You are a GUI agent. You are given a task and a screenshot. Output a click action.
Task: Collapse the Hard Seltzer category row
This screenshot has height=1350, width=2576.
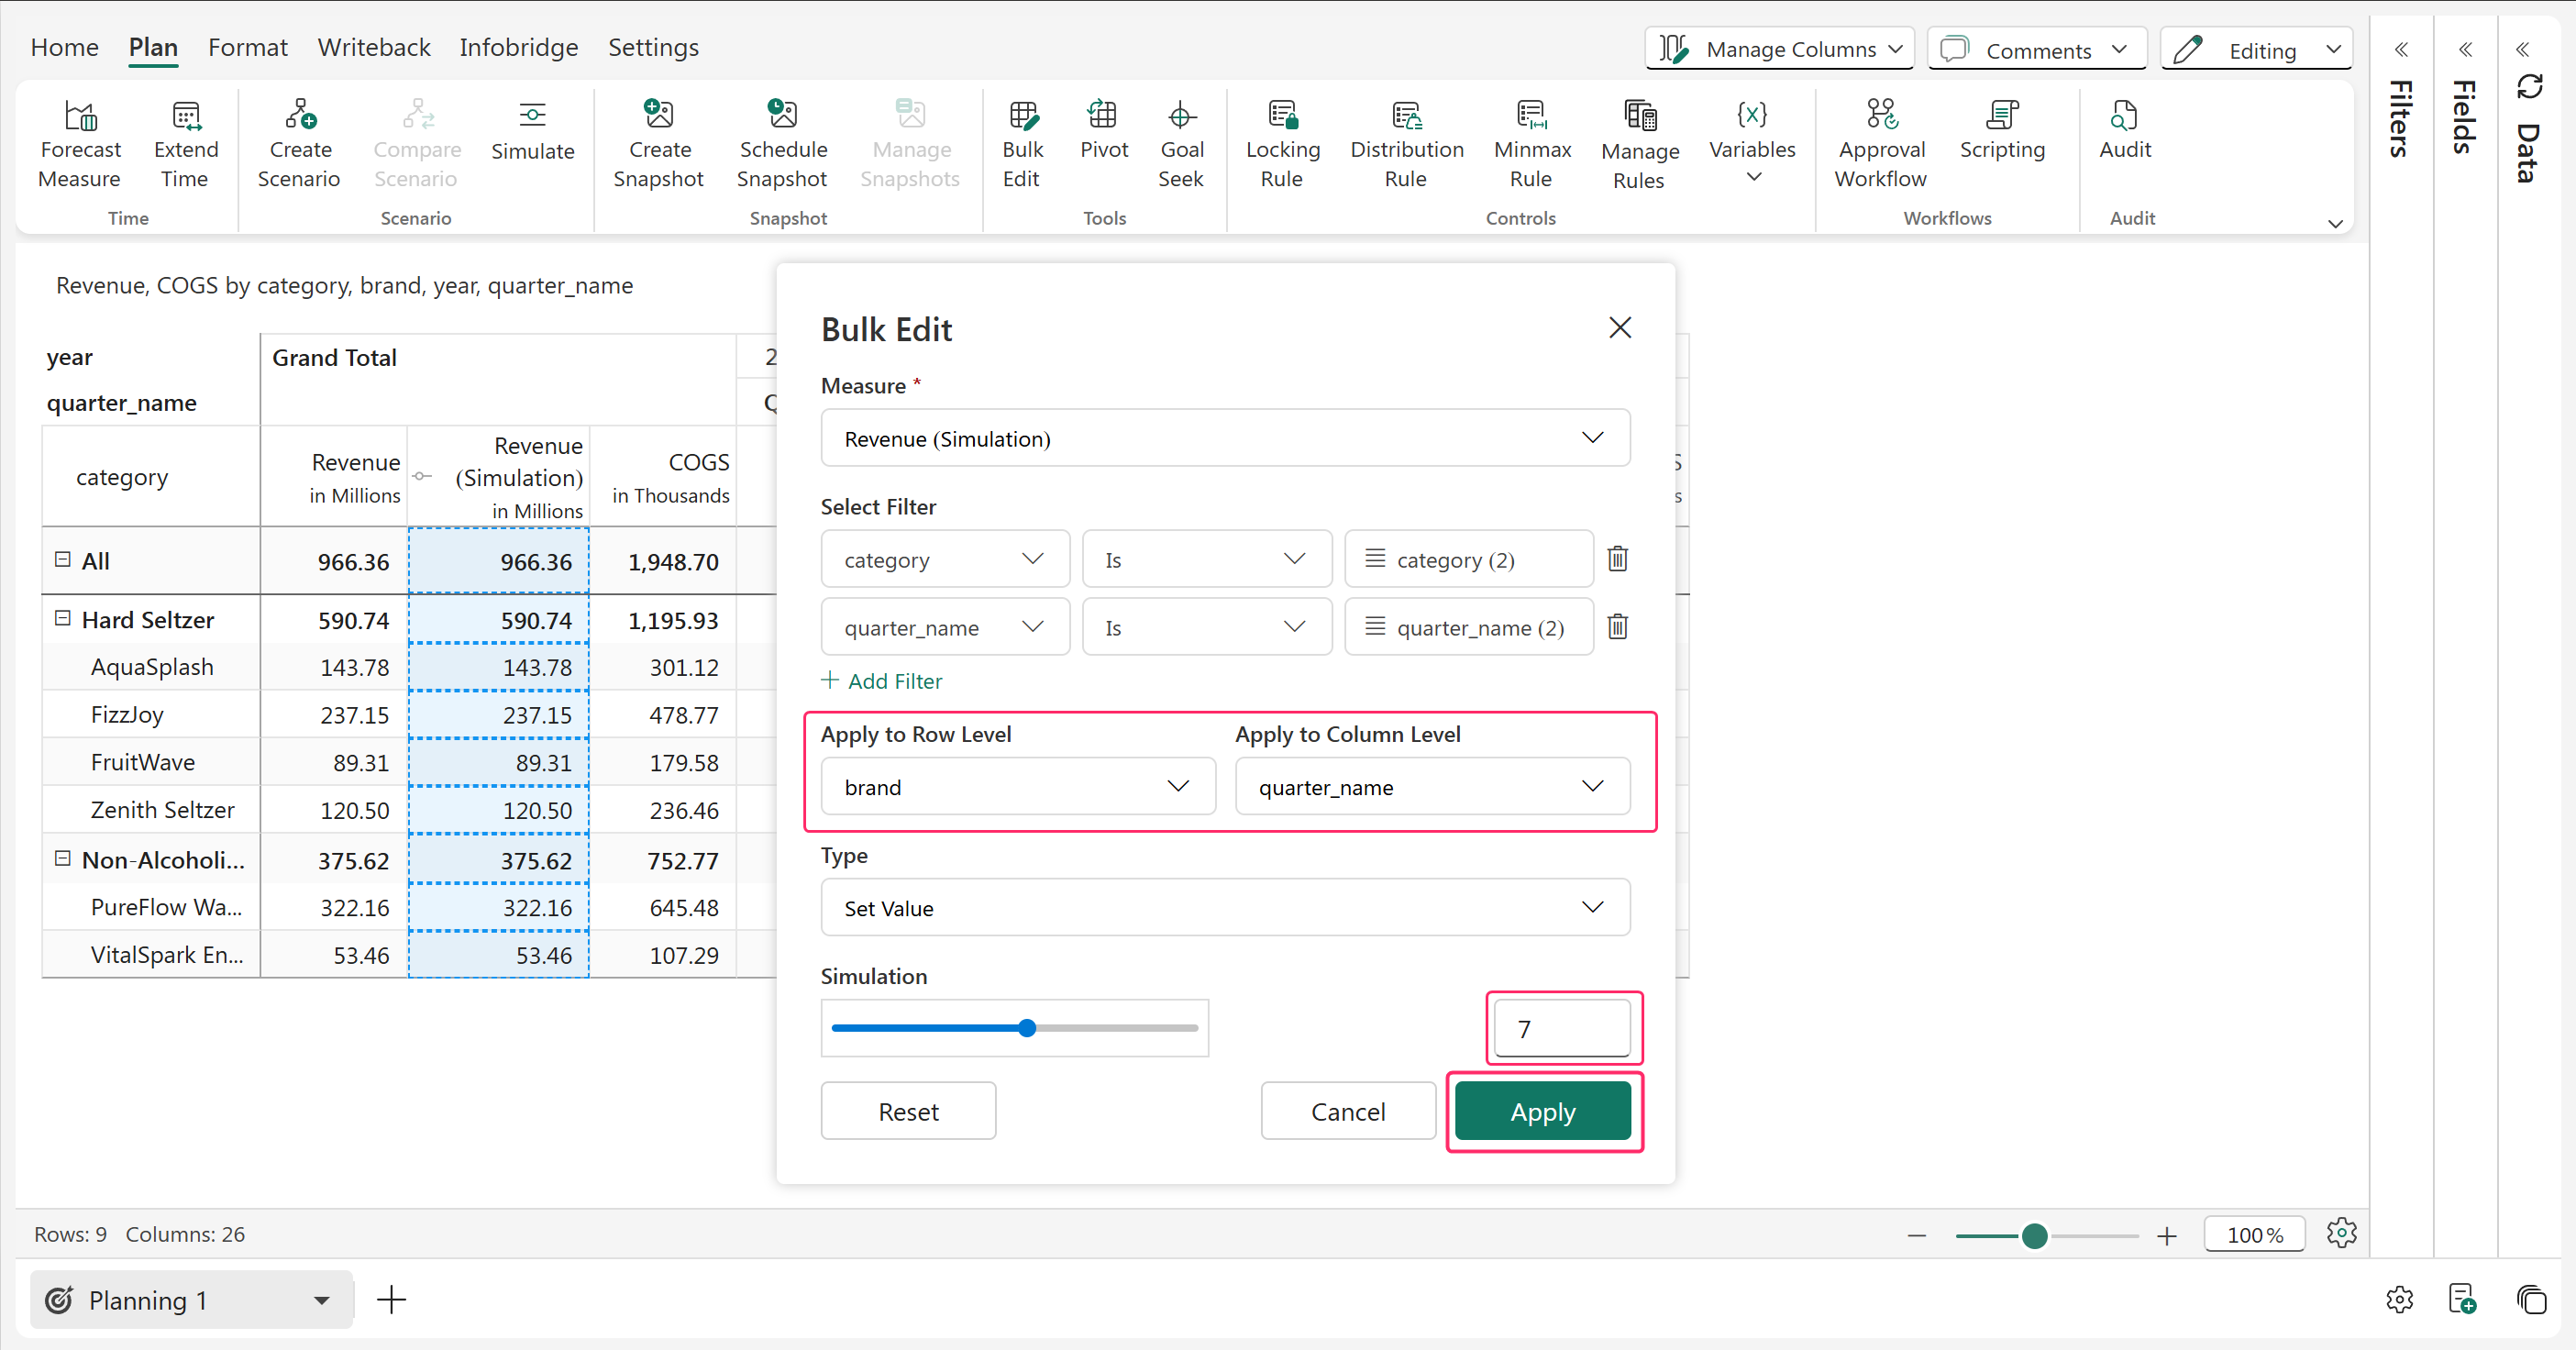pos(63,619)
